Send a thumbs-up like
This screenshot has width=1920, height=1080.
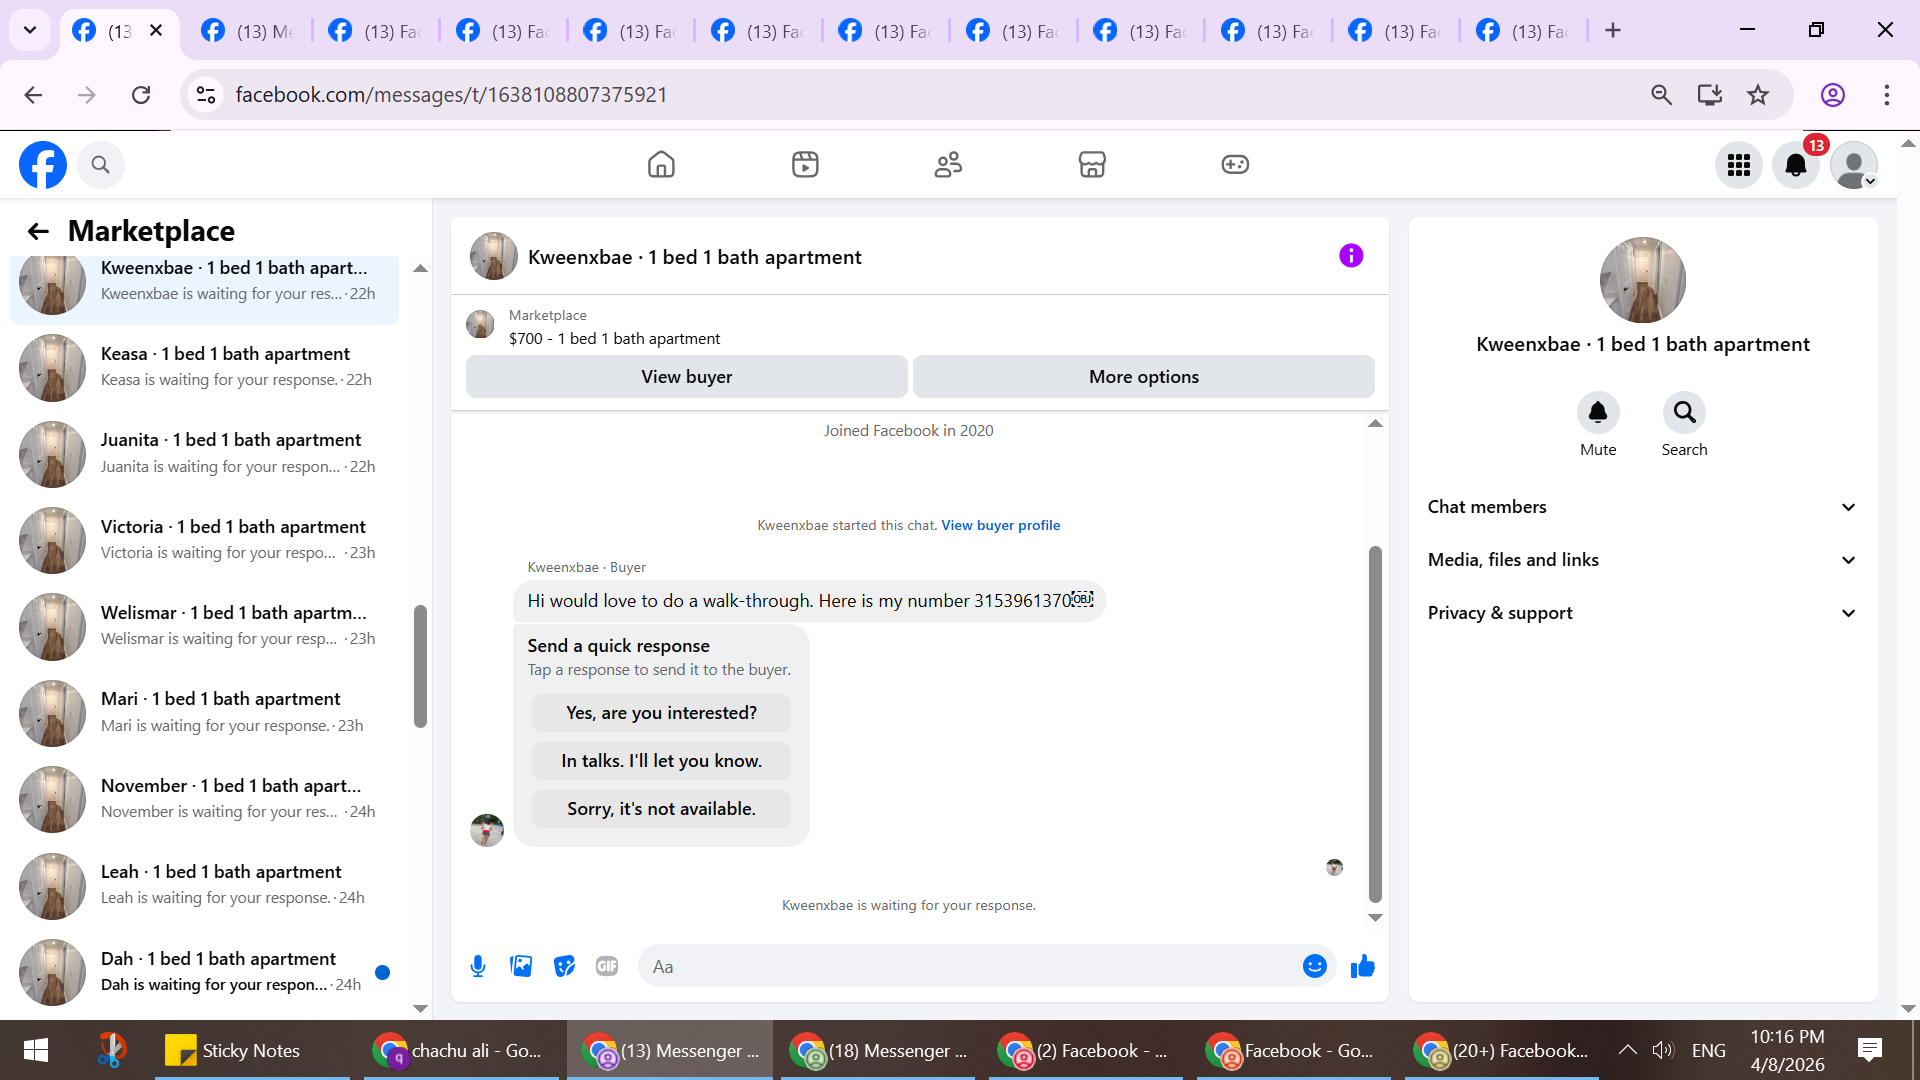coord(1362,966)
